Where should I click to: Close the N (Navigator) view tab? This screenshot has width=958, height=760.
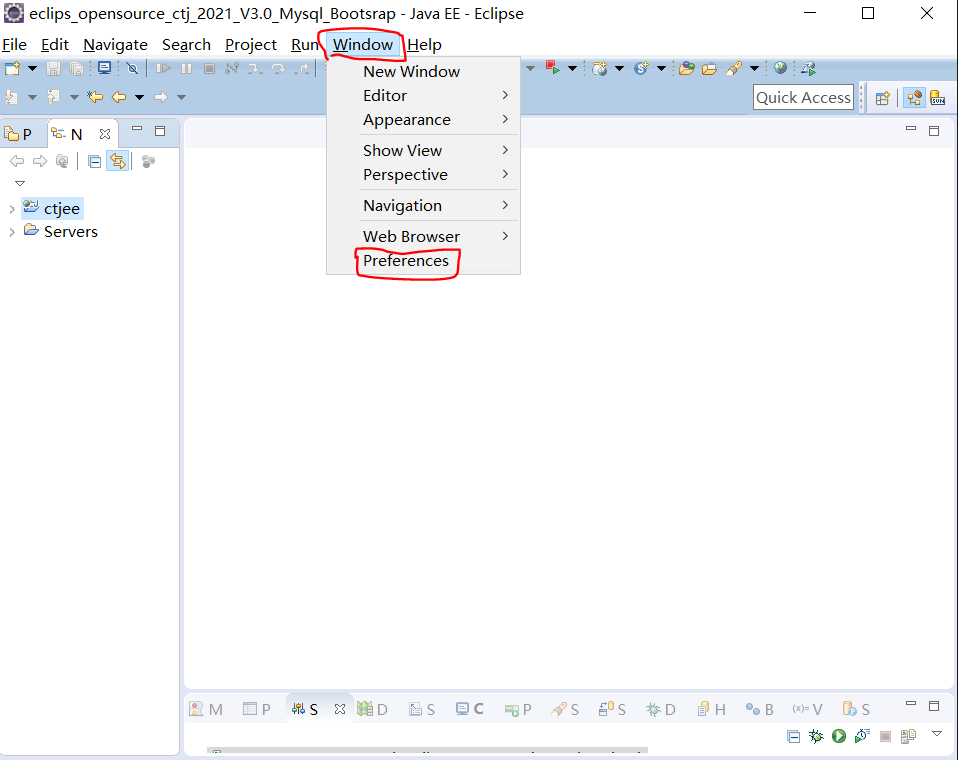pos(105,134)
